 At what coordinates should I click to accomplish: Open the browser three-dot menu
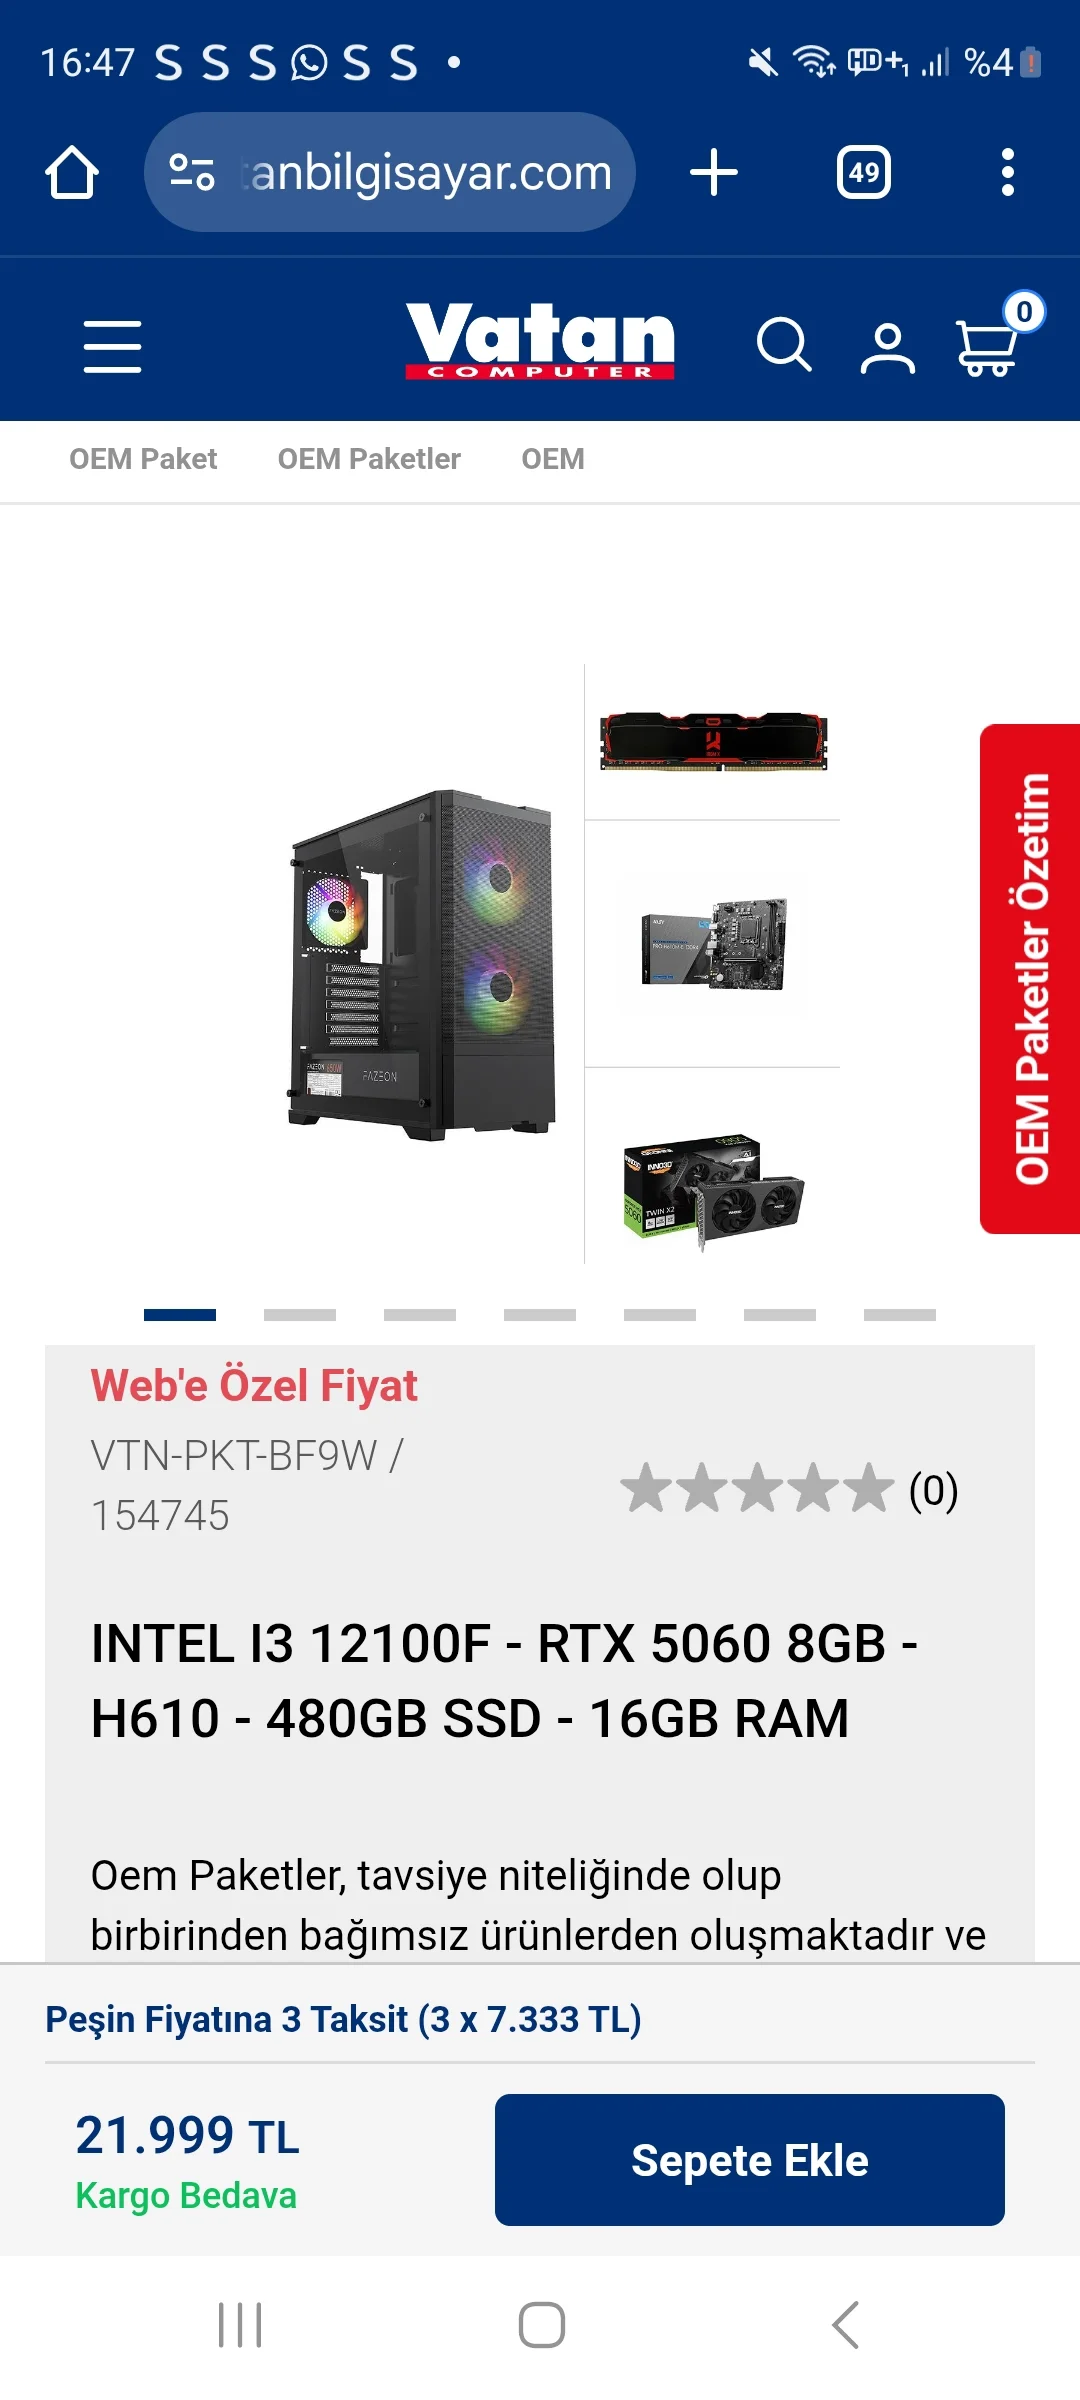(1008, 172)
